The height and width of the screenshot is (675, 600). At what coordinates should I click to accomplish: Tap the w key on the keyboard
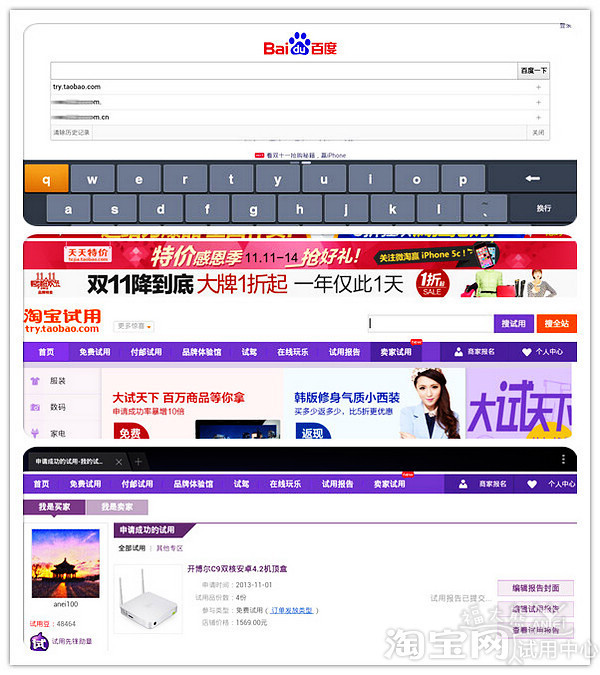pyautogui.click(x=93, y=179)
